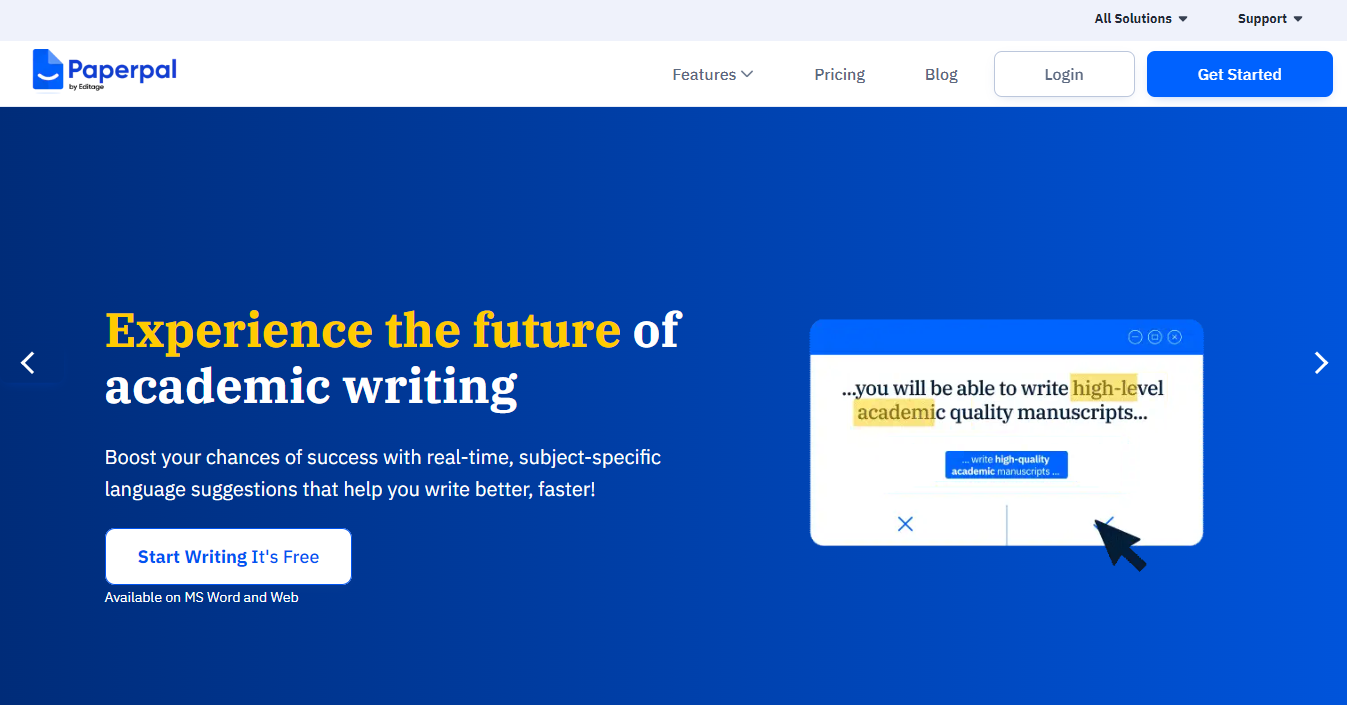The height and width of the screenshot is (705, 1347).
Task: Click the minimize icon in the illustration window
Action: pyautogui.click(x=1135, y=337)
